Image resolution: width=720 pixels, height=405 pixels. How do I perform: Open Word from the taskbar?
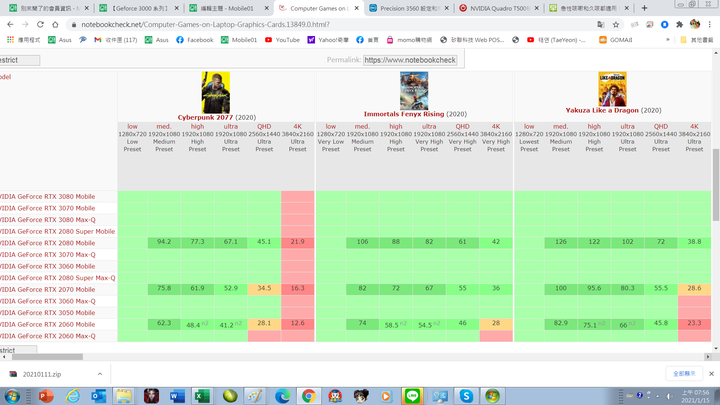click(177, 396)
